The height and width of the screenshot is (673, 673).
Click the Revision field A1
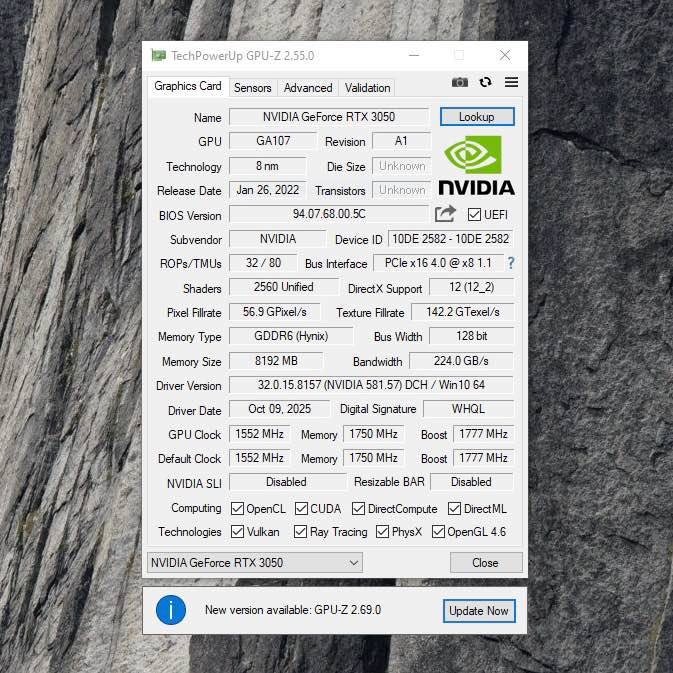point(401,141)
